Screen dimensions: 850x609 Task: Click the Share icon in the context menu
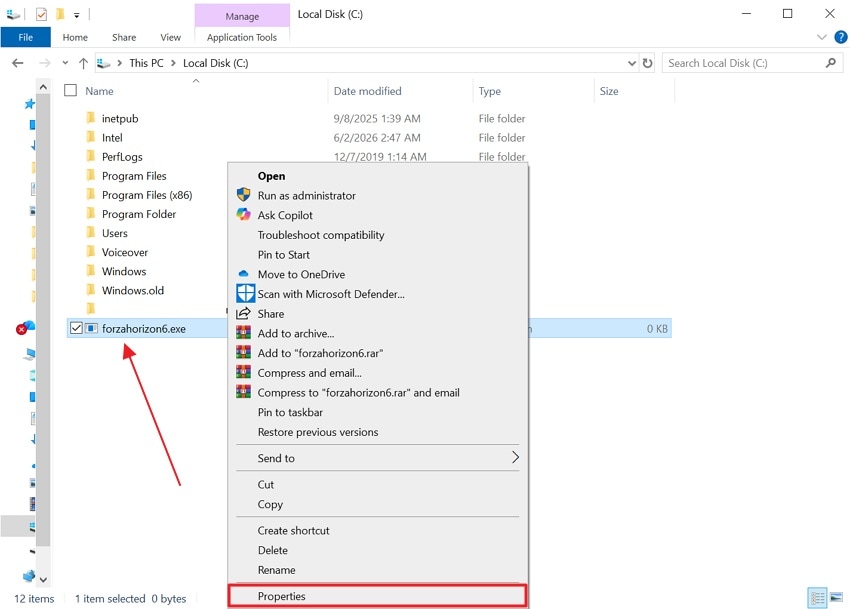click(x=243, y=313)
